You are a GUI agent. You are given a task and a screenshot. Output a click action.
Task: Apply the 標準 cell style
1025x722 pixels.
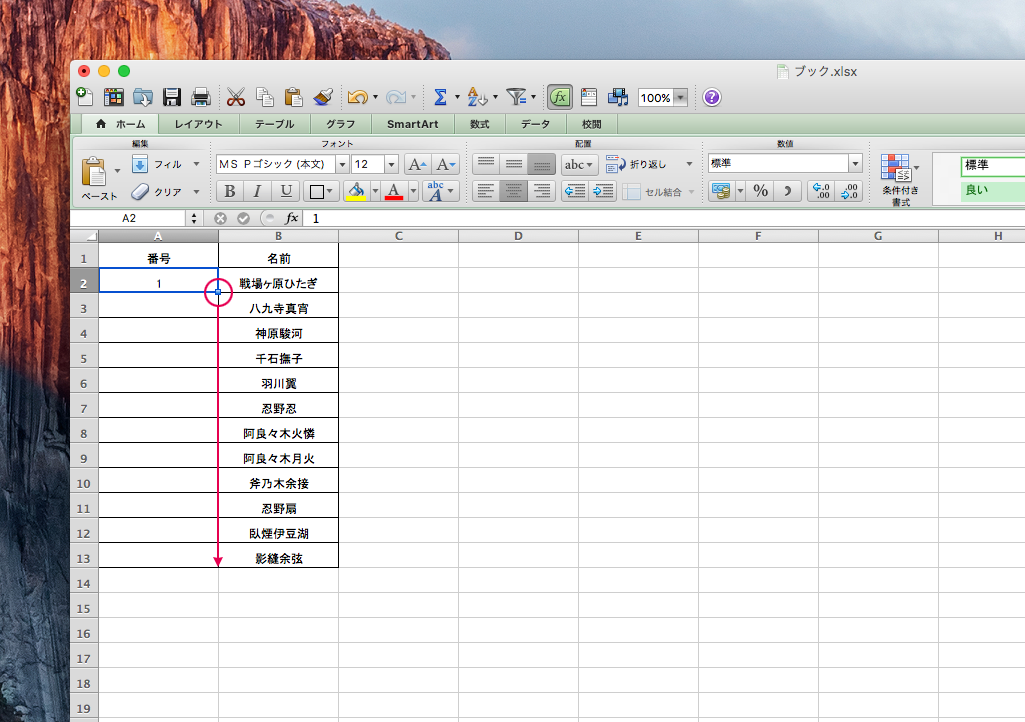click(994, 165)
